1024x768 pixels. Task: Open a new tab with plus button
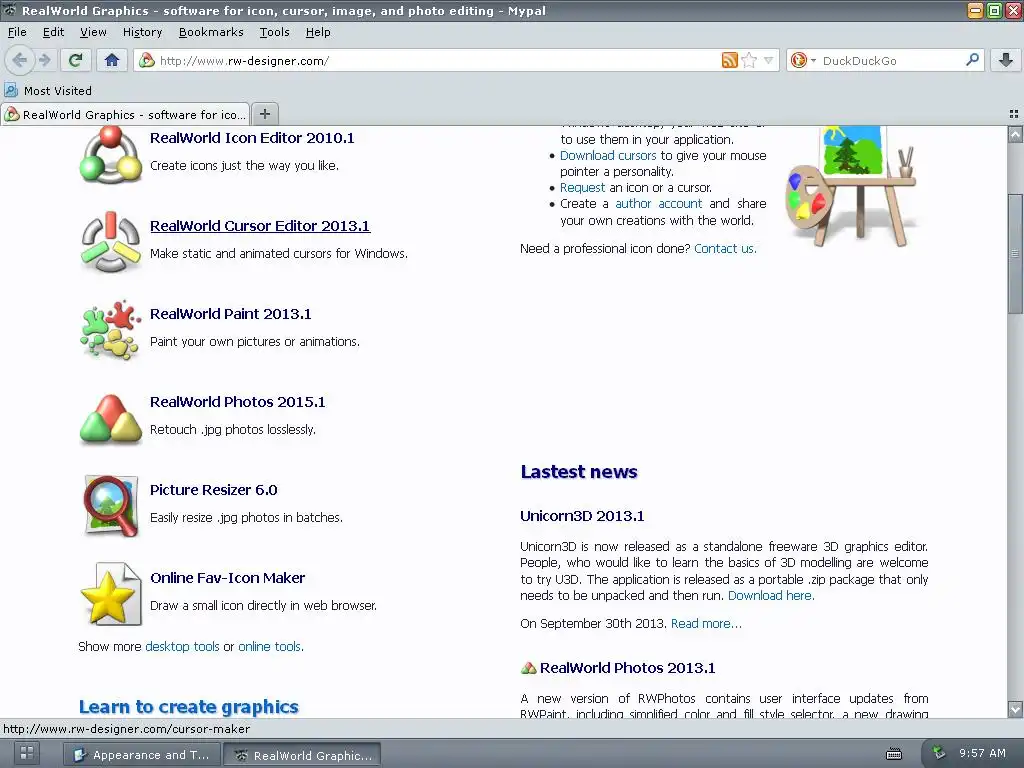point(264,114)
